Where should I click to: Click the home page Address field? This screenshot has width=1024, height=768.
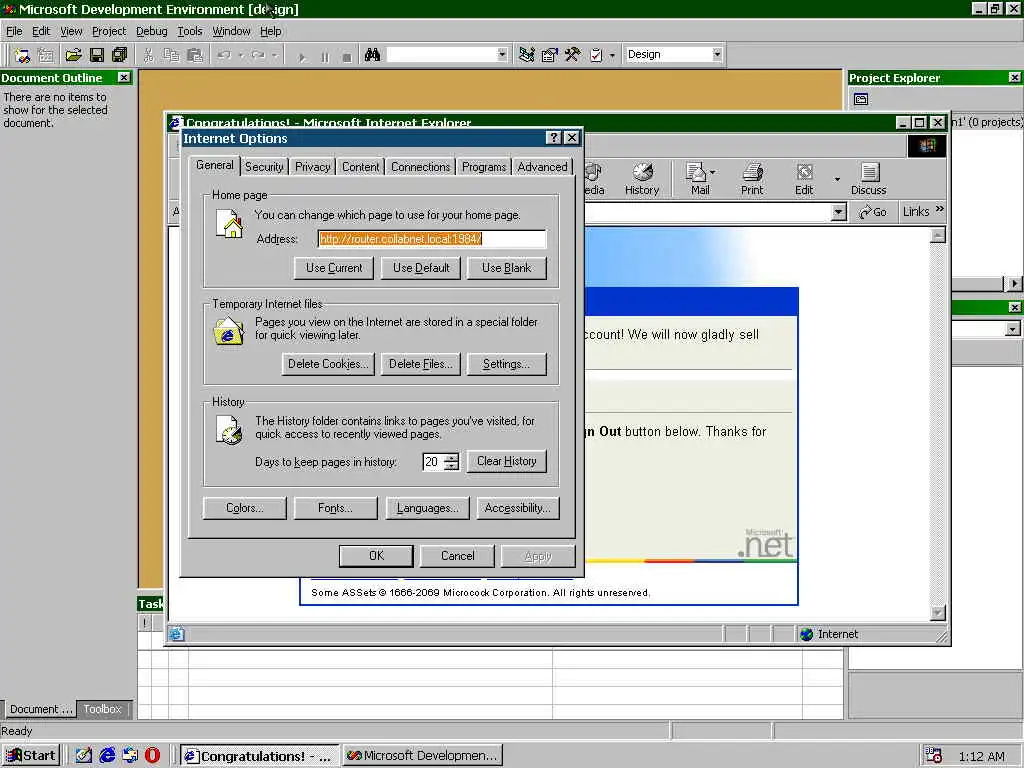pyautogui.click(x=432, y=239)
